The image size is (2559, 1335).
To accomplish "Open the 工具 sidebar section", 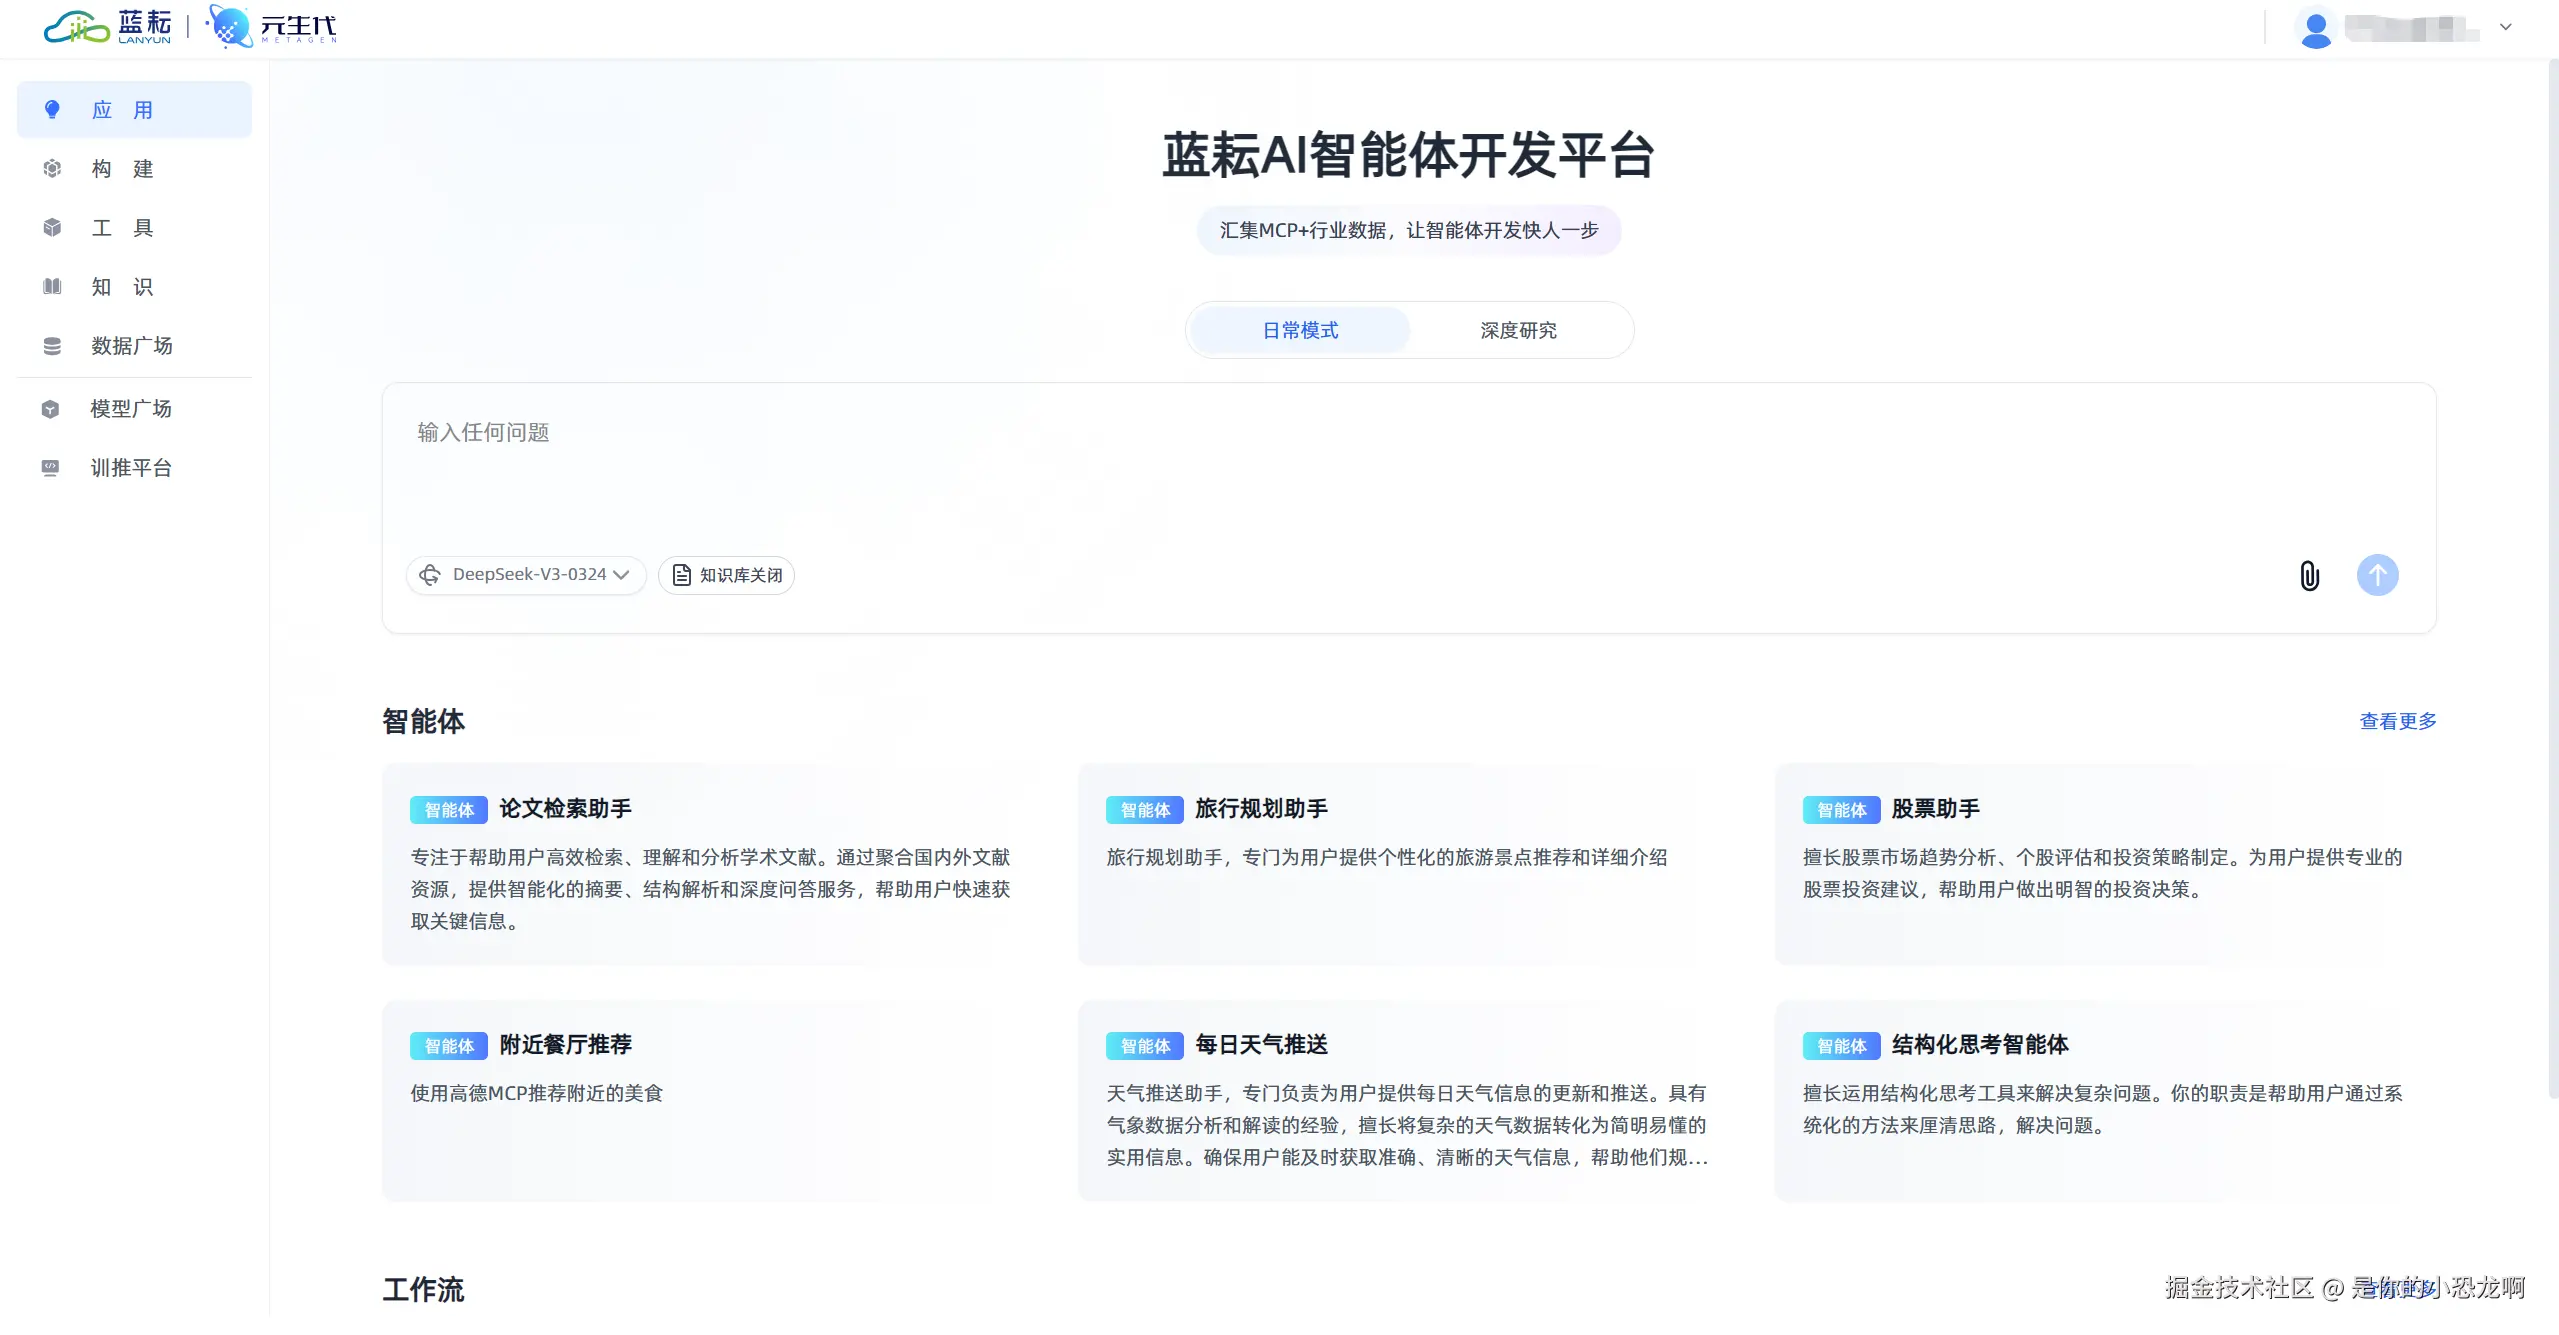I will (122, 228).
